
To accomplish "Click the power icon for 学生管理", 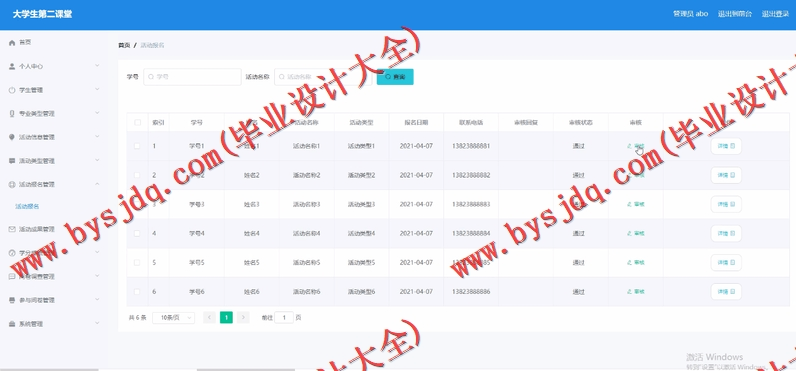I will pos(12,90).
